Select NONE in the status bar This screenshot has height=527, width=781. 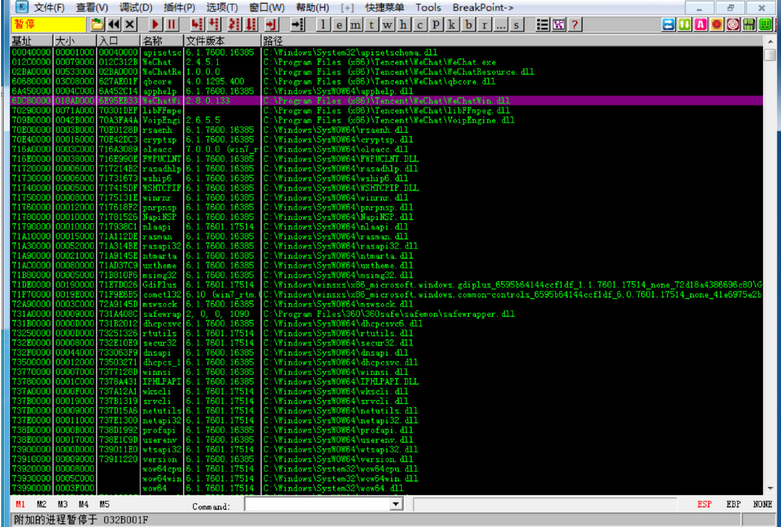762,504
